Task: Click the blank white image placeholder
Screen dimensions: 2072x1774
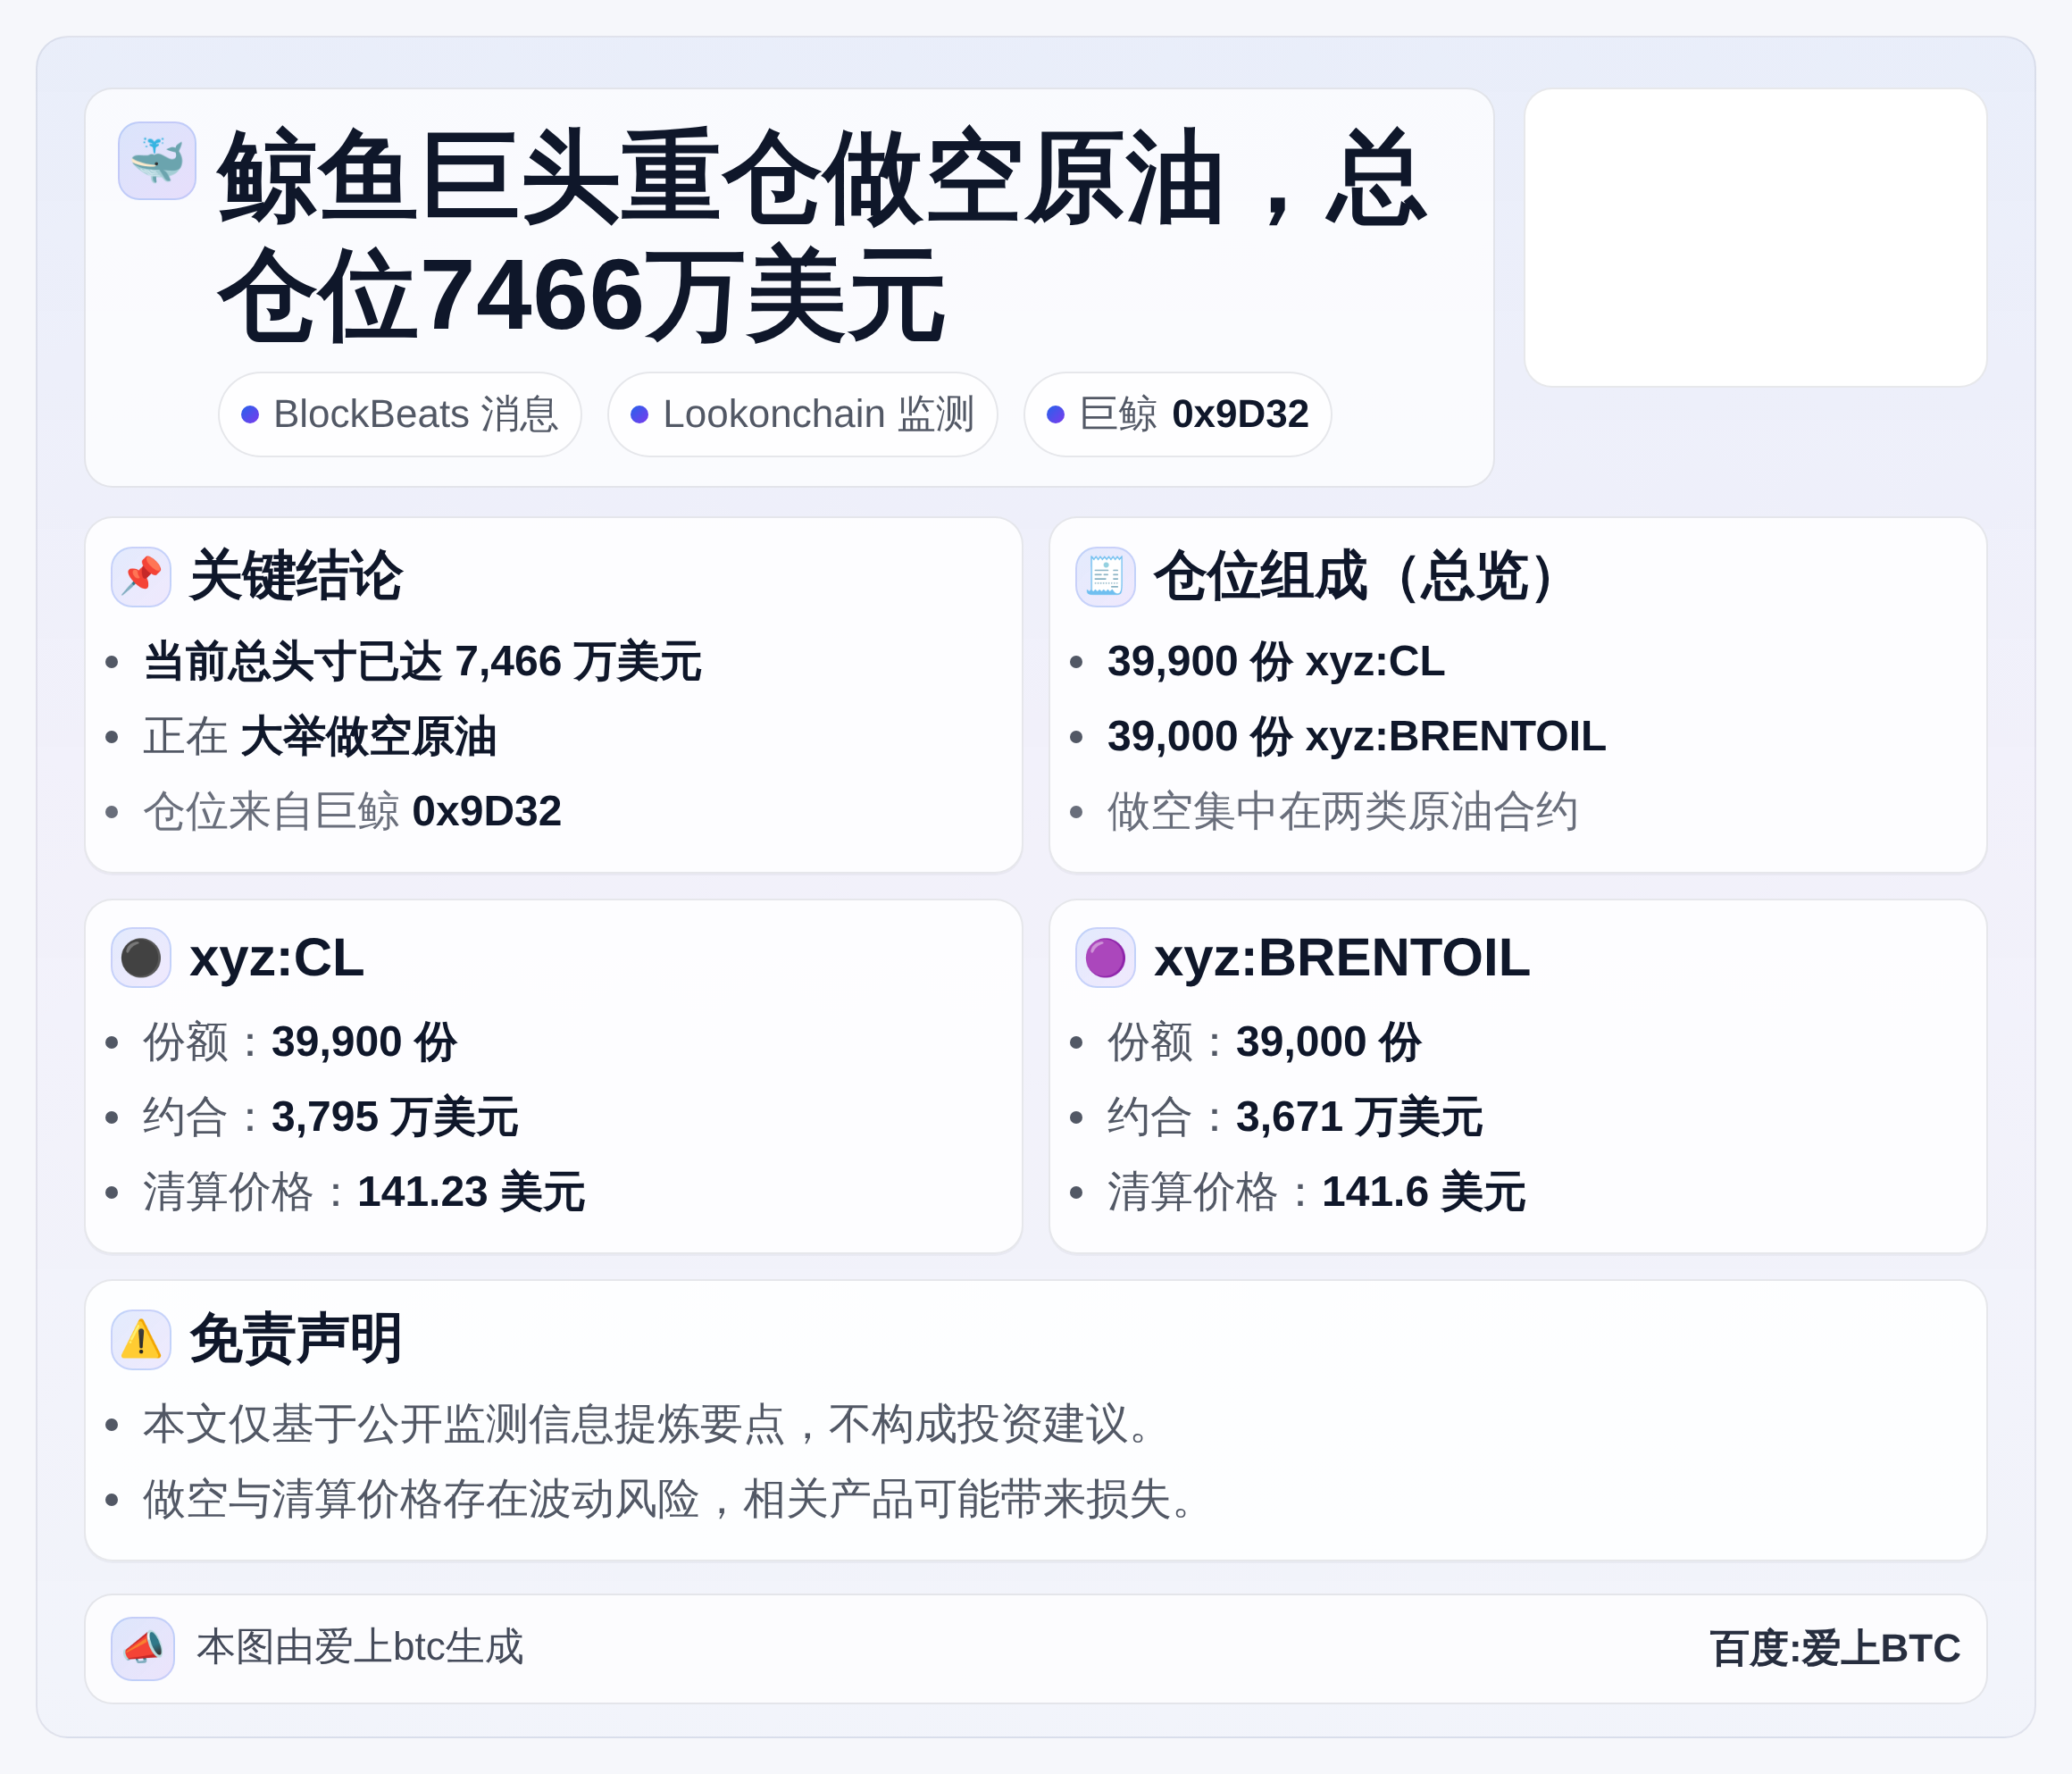Action: tap(1755, 237)
